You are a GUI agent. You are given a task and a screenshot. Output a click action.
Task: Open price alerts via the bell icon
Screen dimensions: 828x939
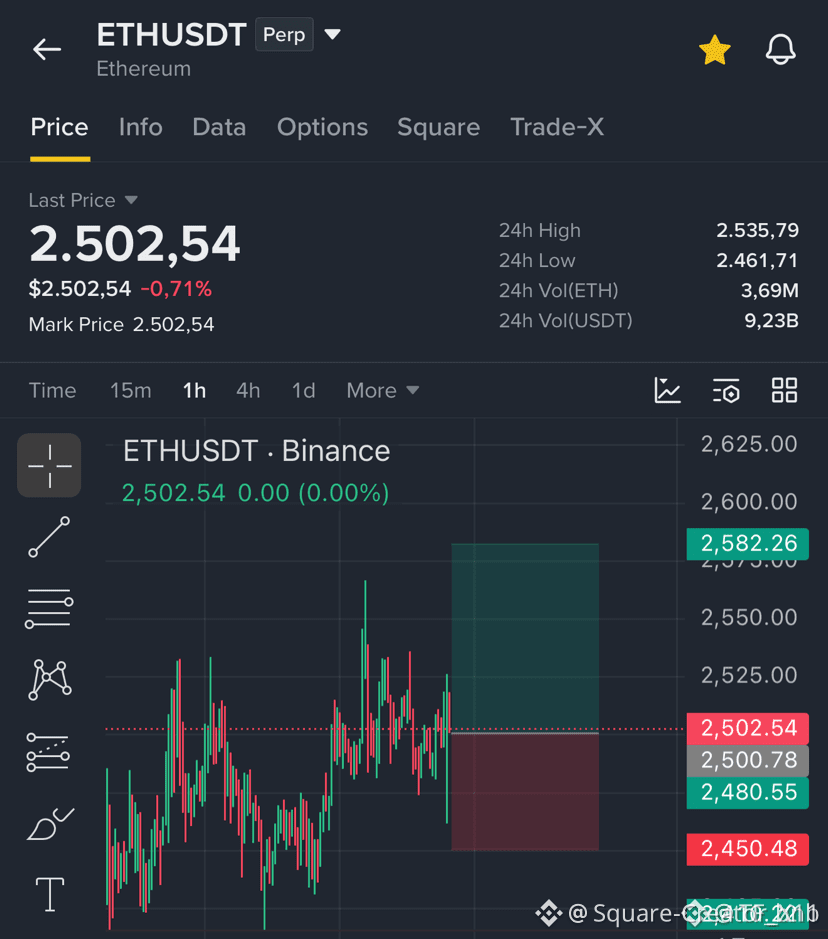781,49
